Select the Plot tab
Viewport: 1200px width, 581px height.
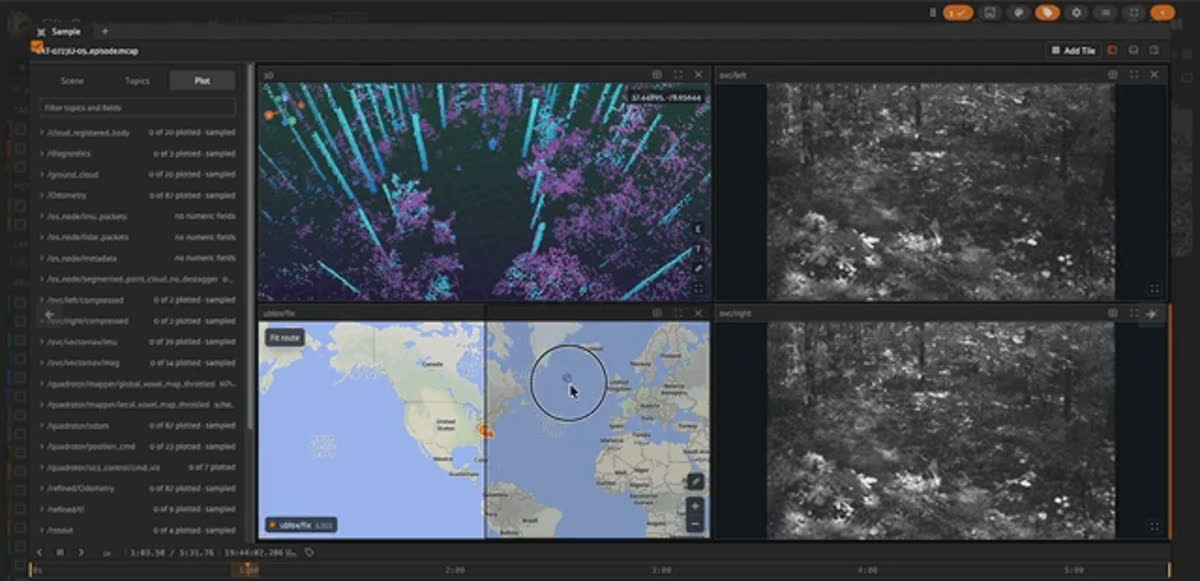tap(203, 81)
